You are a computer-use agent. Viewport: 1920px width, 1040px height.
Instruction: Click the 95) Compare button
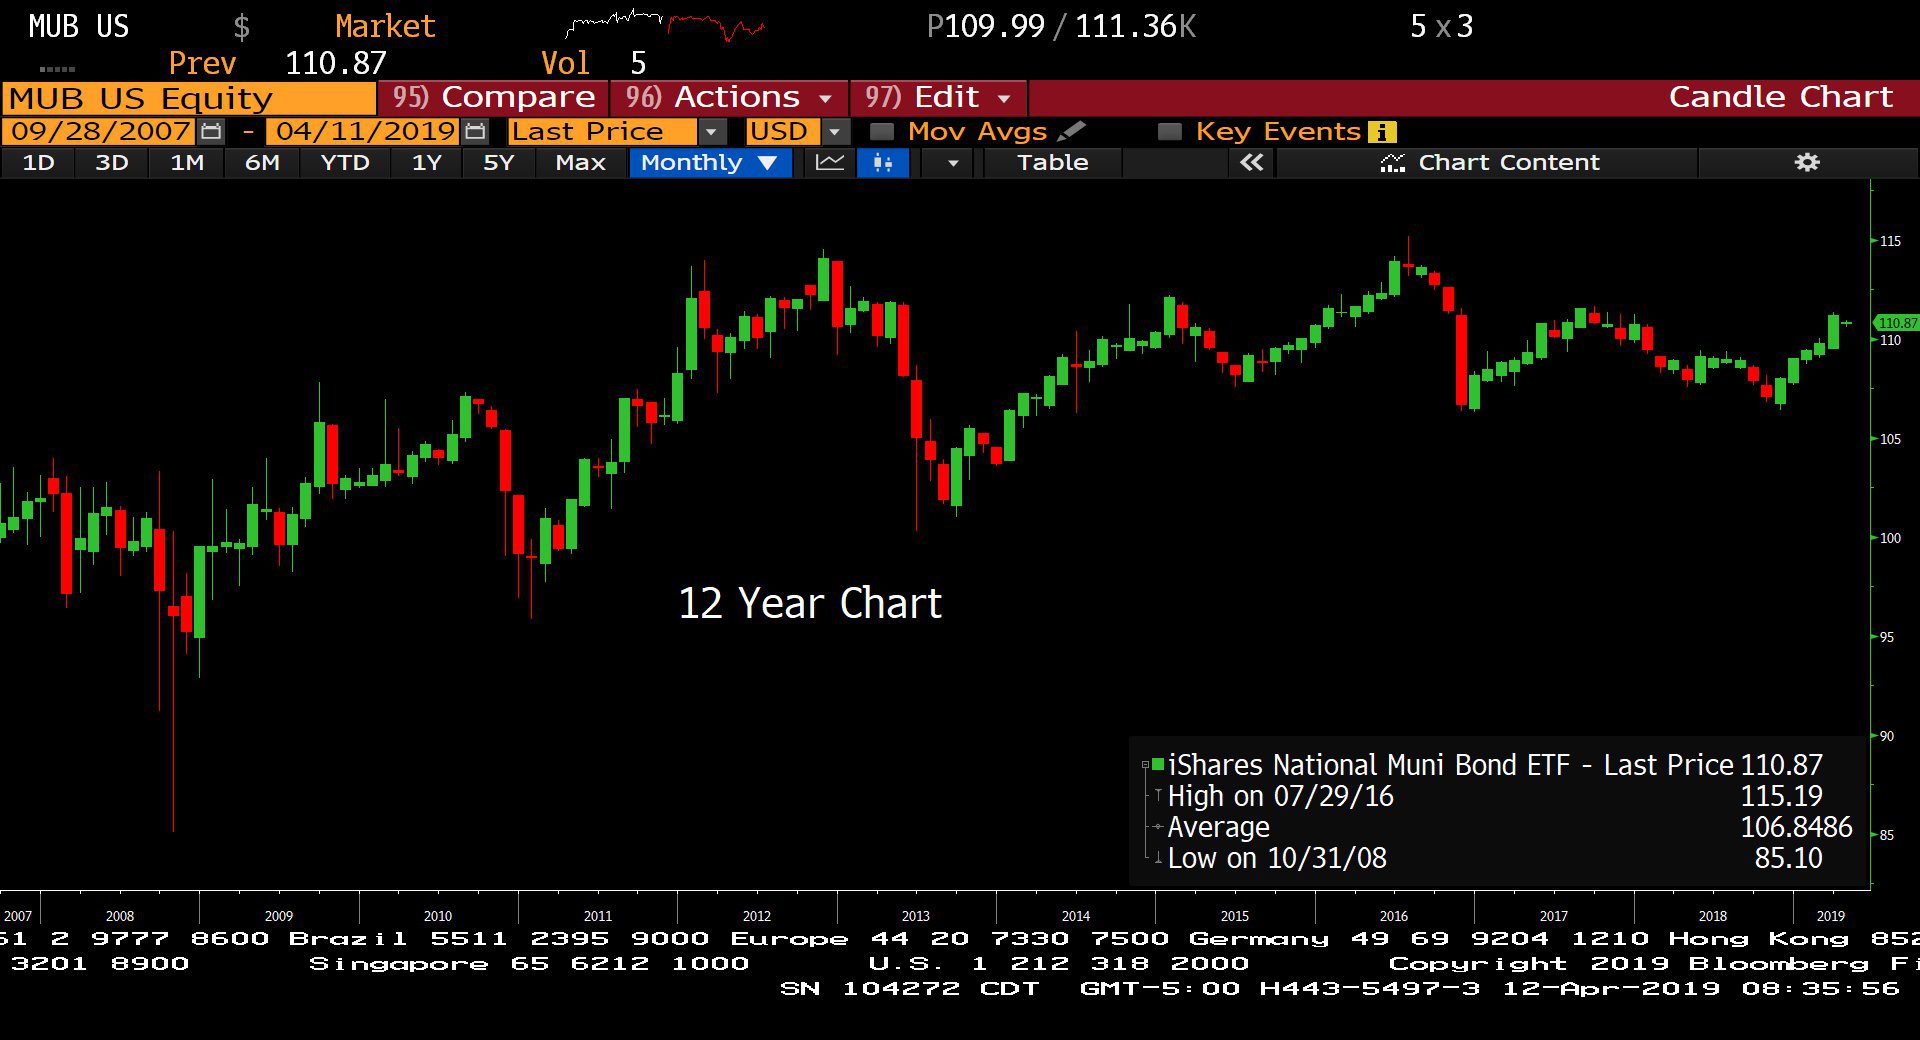(x=494, y=97)
